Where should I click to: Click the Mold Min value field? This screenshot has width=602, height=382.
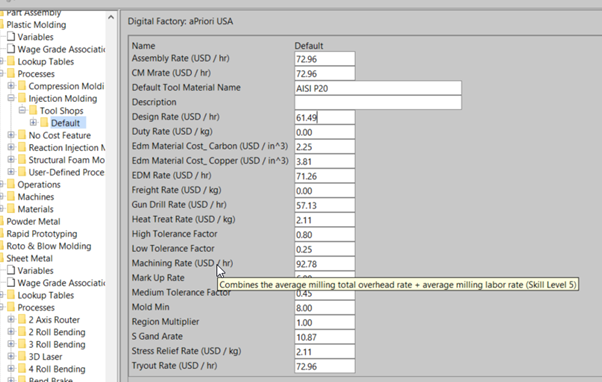[325, 308]
